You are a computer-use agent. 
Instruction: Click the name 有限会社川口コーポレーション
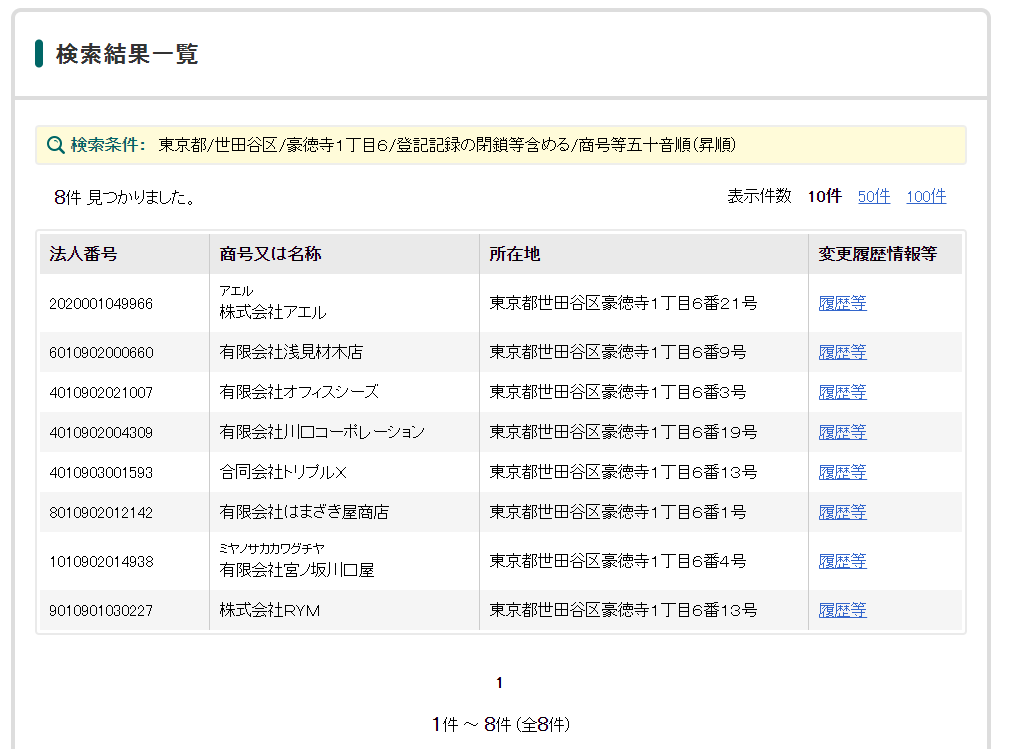322,432
